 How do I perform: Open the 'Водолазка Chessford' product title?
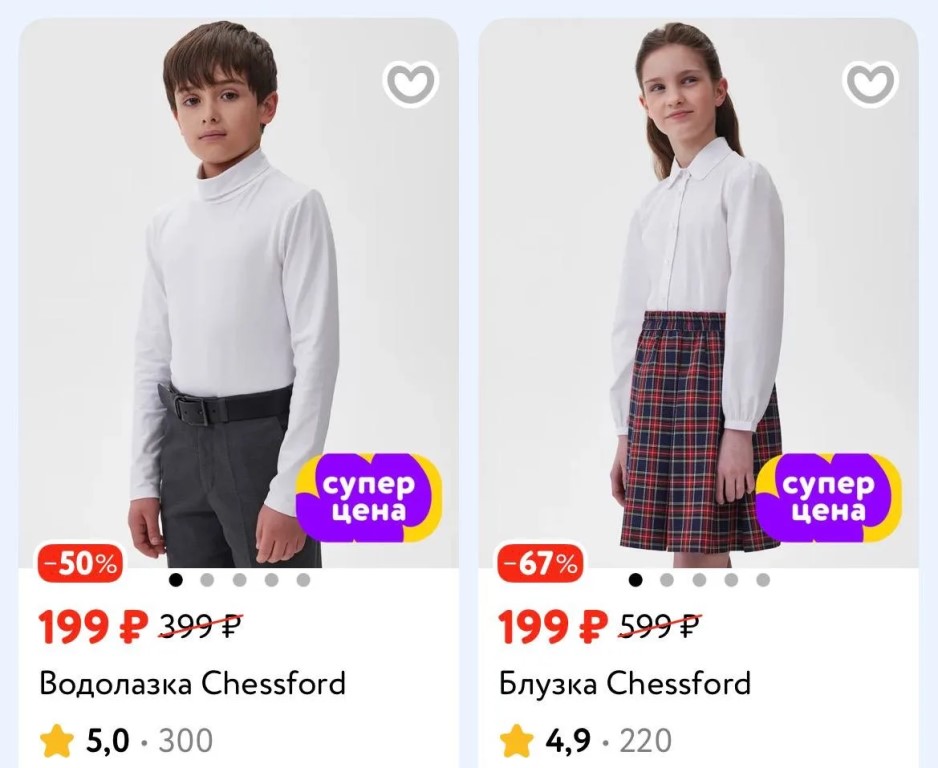tap(192, 684)
